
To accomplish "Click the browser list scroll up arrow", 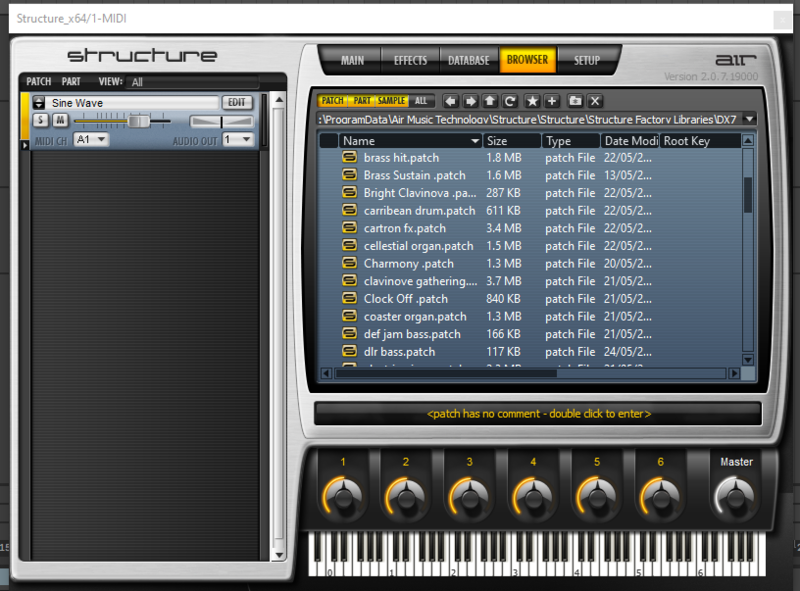I will tap(748, 140).
